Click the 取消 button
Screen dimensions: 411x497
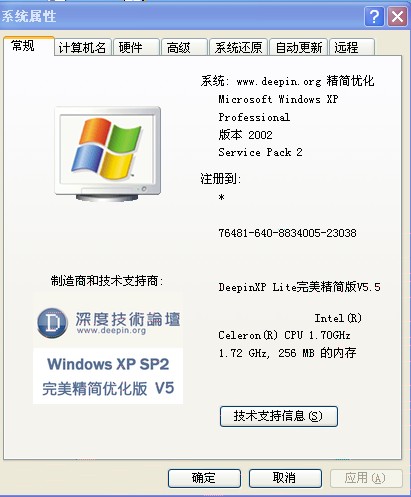[285, 478]
